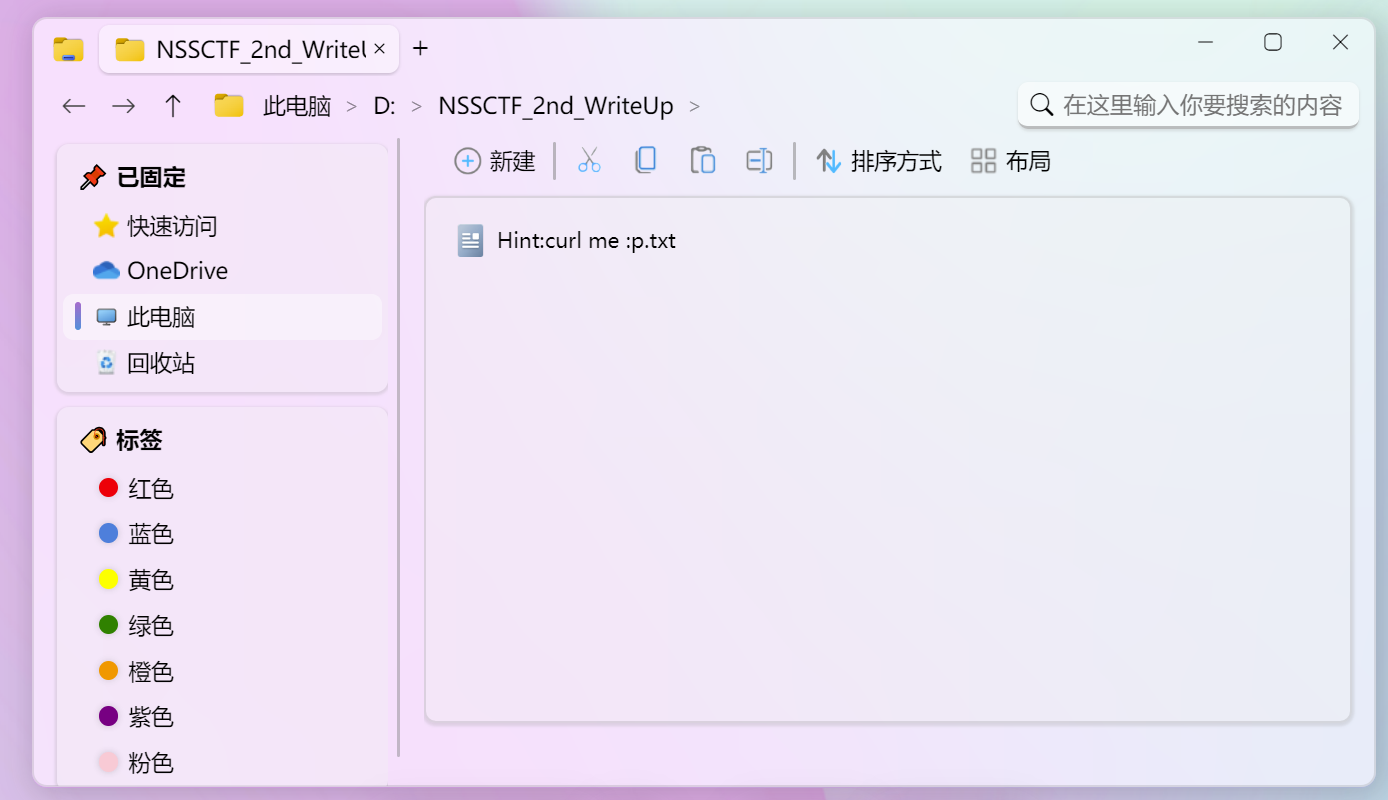
Task: Open the 排序方式 sort options
Action: 879,161
